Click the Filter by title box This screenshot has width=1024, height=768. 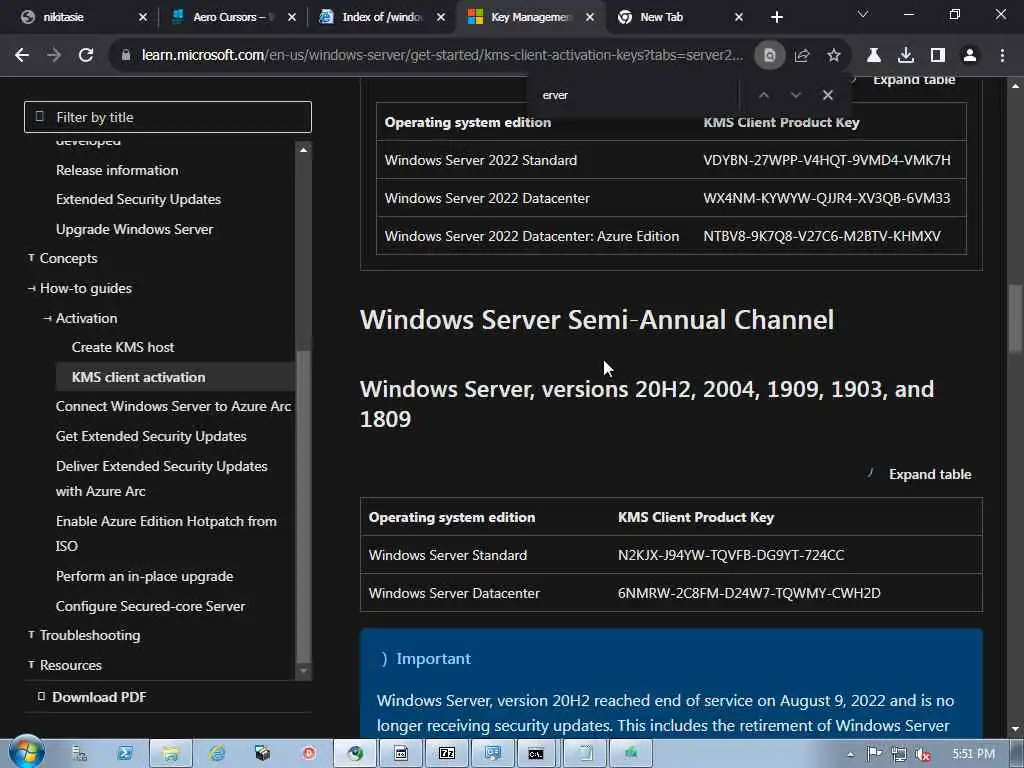[168, 117]
